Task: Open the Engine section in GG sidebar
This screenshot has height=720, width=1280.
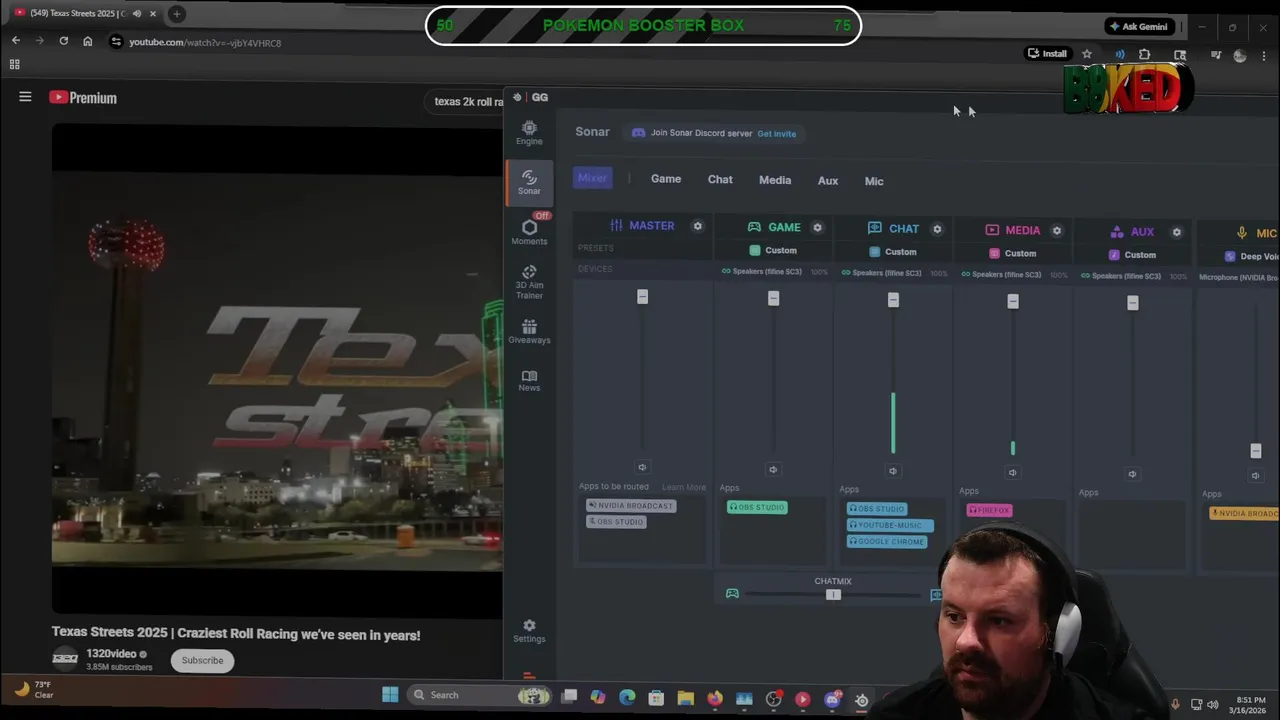Action: (529, 132)
